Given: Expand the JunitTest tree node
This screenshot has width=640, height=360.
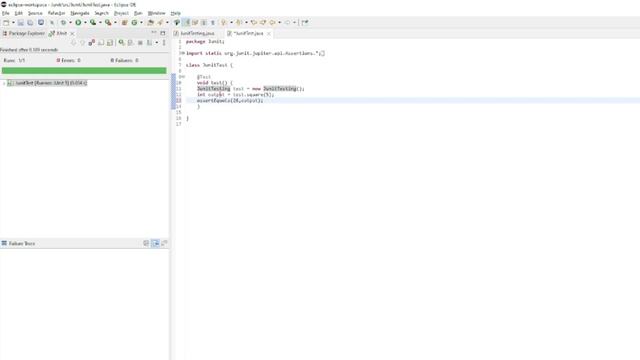Looking at the screenshot, I should point(4,83).
